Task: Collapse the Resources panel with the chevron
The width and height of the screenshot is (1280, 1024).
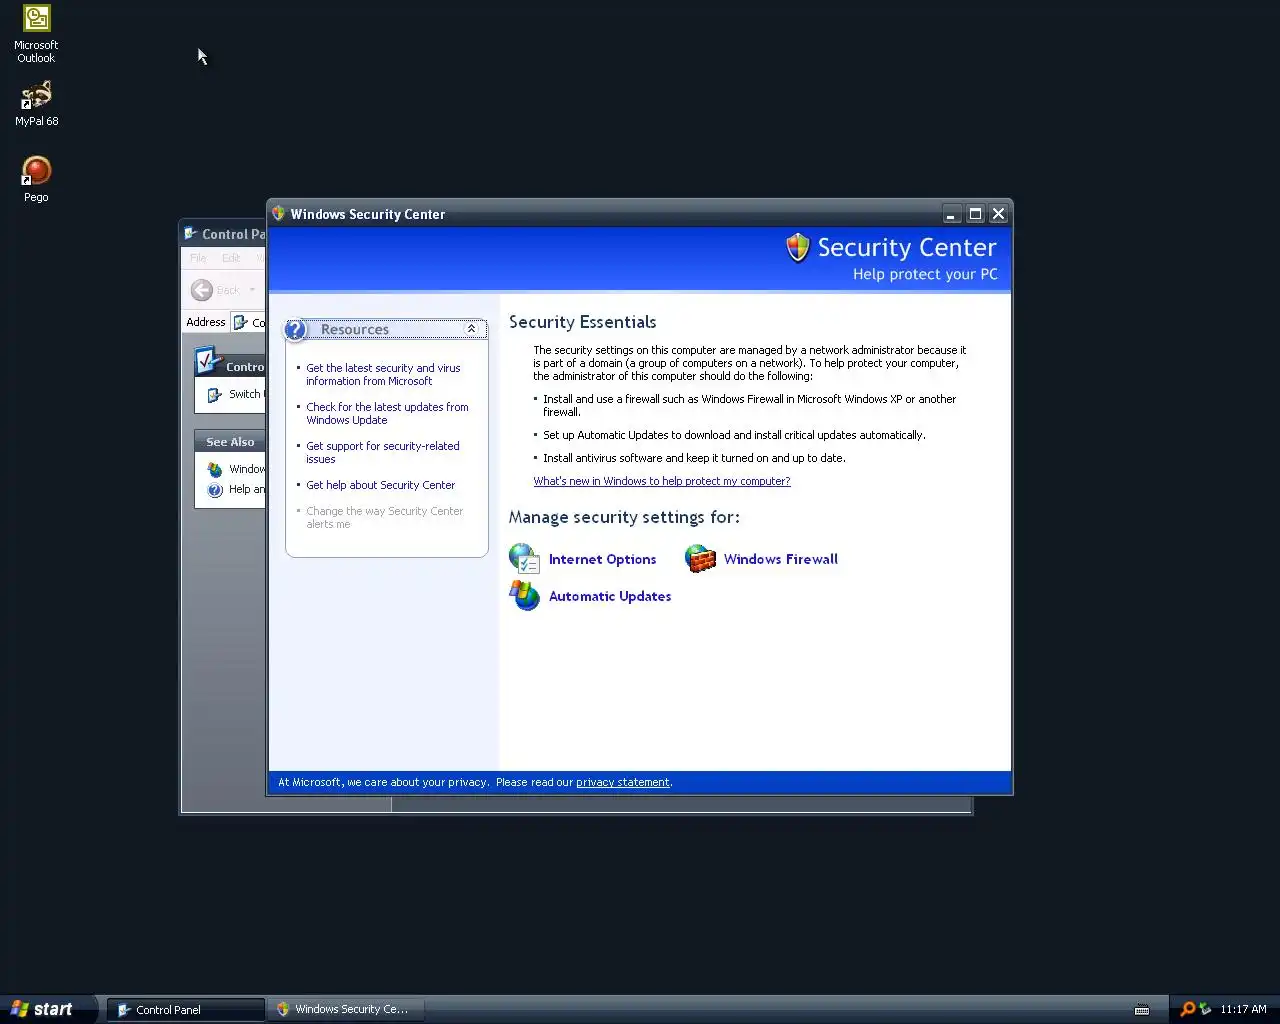Action: pos(471,329)
